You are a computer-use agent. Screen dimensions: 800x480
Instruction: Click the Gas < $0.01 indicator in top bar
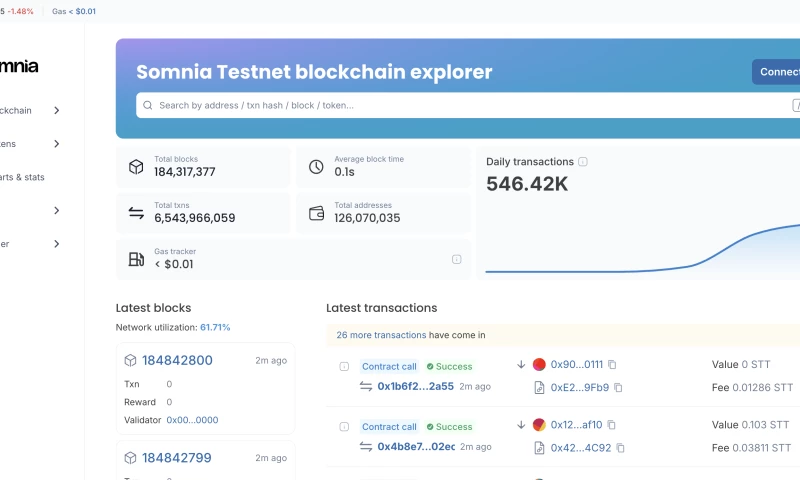coord(73,11)
